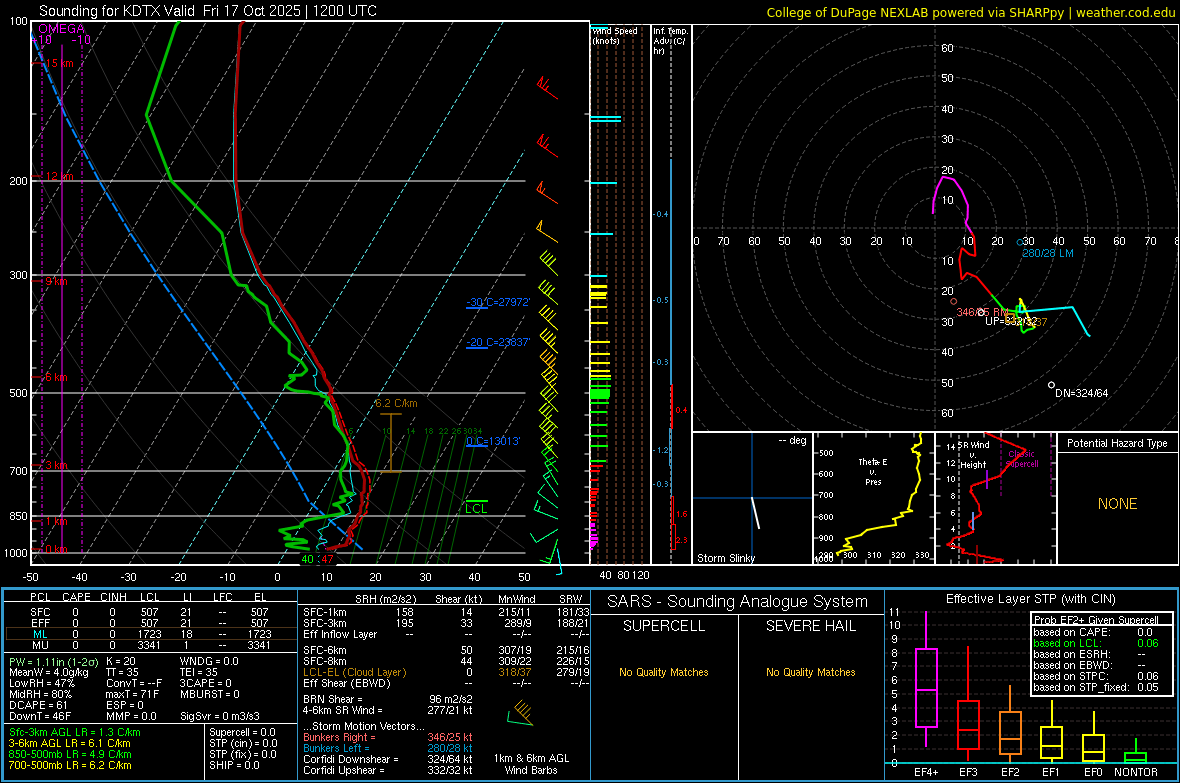Image resolution: width=1180 pixels, height=783 pixels.
Task: Click the PW = 1.11in value
Action: point(52,661)
